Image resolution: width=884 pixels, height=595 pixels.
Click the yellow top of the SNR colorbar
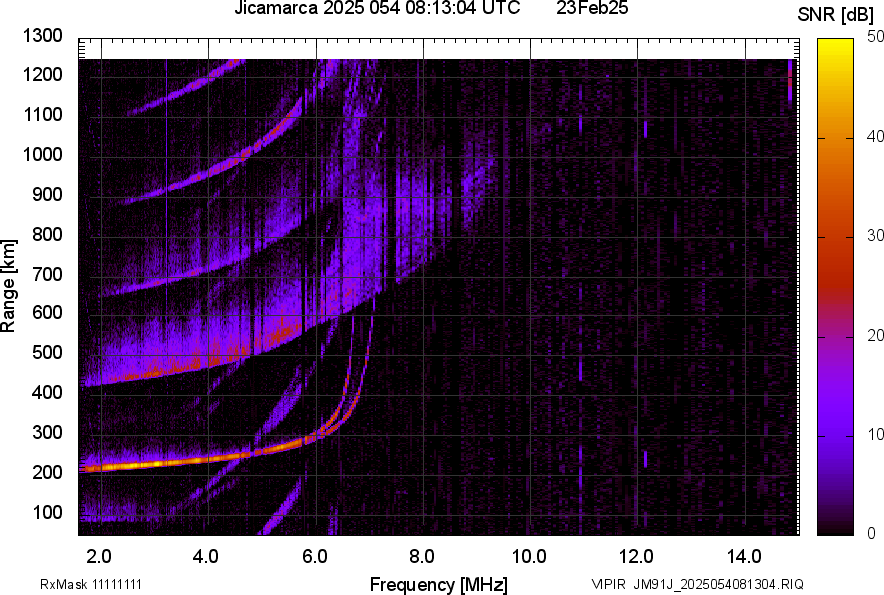[834, 45]
